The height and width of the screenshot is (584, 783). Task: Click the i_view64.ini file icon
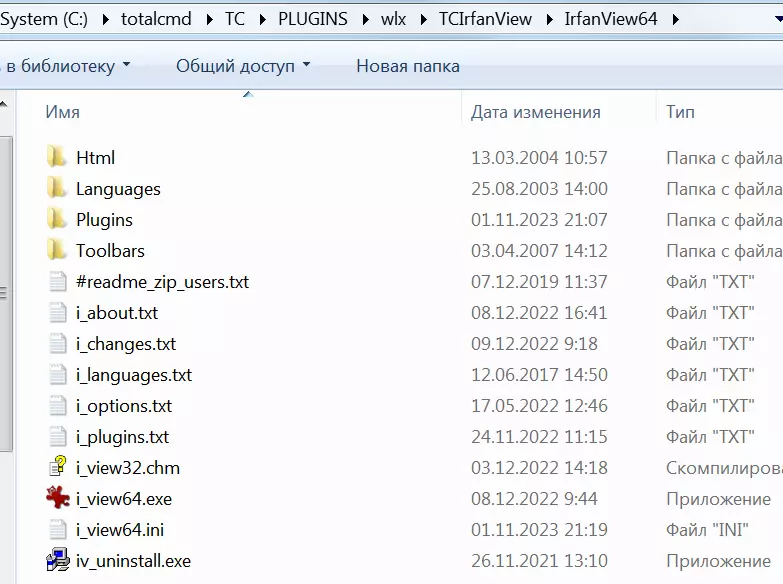point(57,530)
